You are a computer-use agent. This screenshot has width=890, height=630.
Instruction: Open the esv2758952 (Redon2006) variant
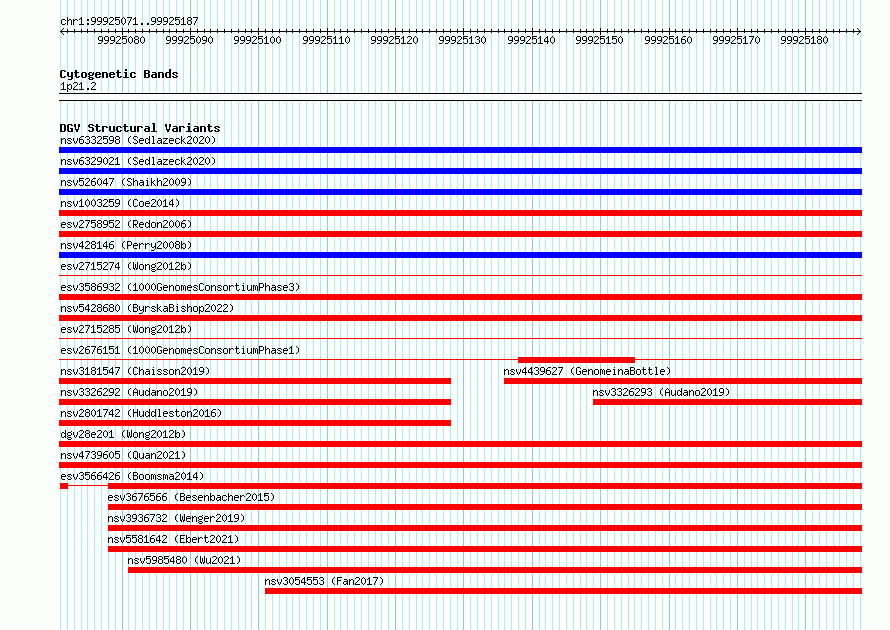coord(126,224)
